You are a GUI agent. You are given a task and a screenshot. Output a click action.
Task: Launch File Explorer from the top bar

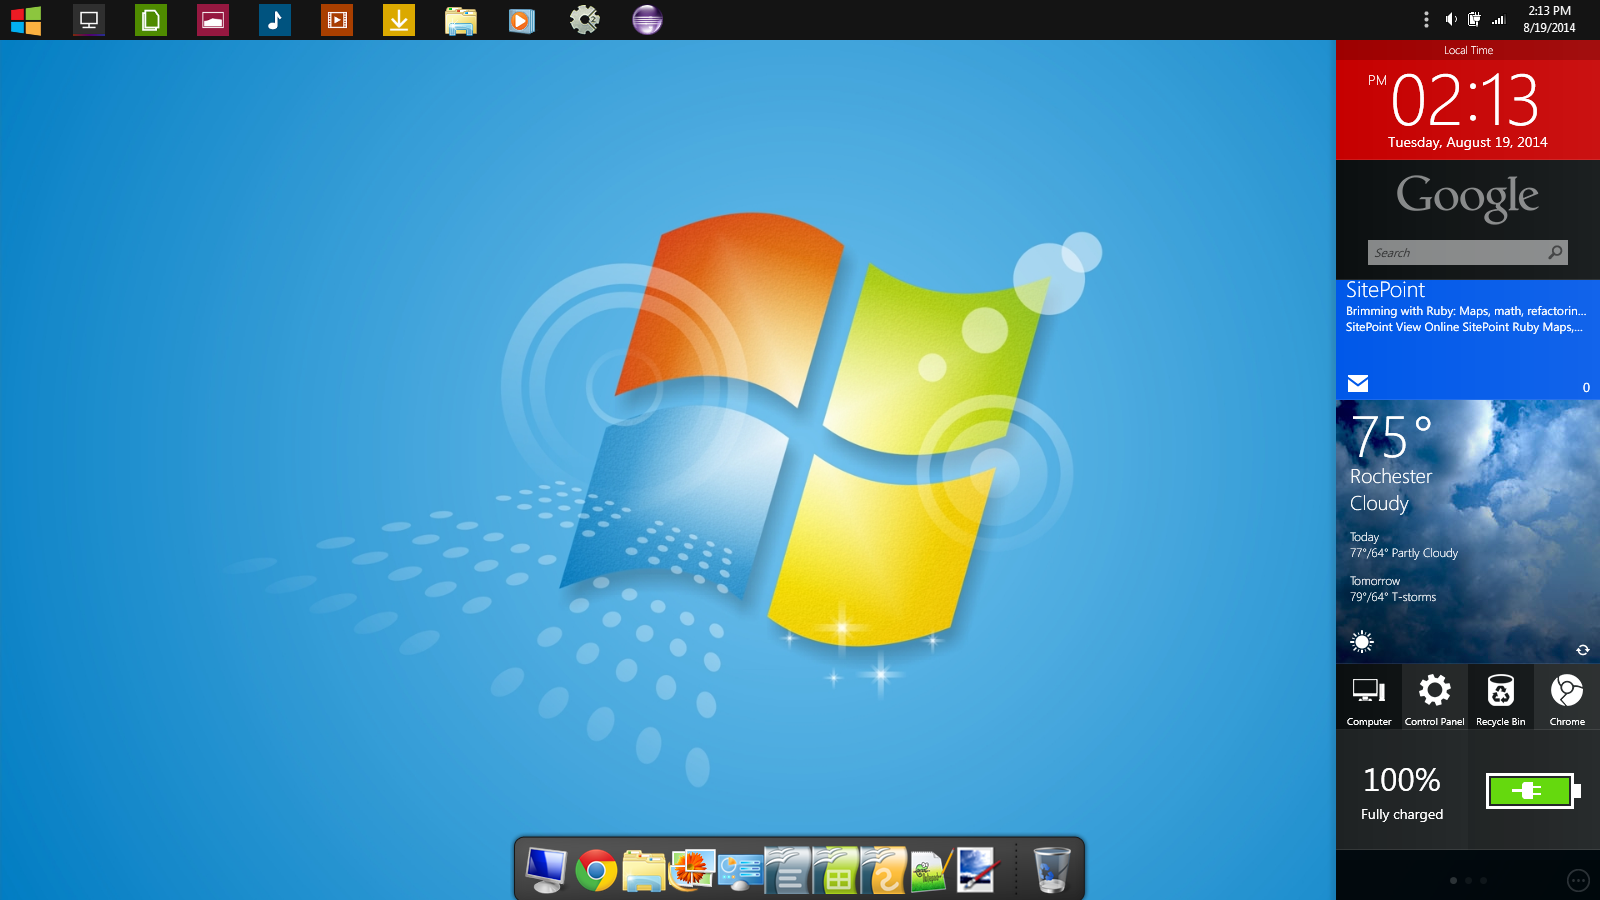461,20
